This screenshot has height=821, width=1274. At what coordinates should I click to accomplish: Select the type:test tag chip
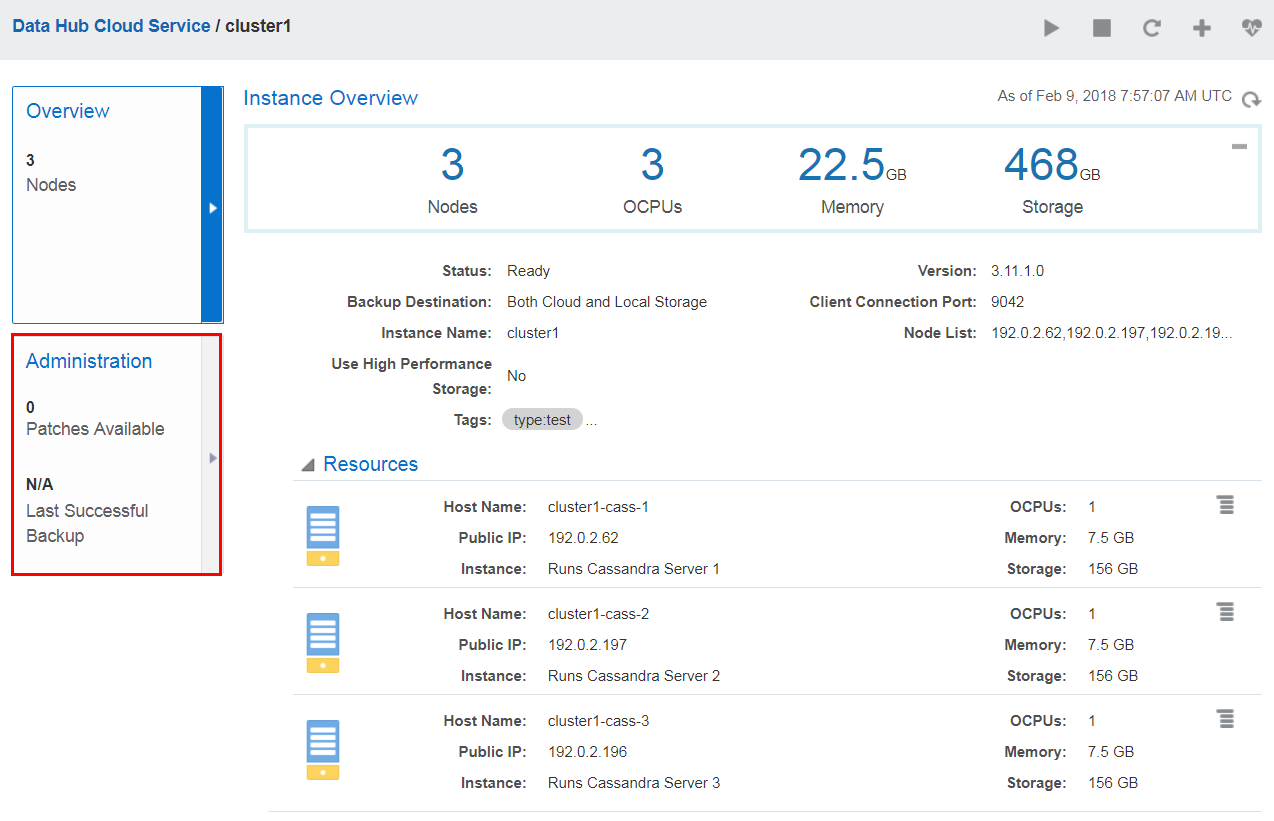[x=541, y=419]
